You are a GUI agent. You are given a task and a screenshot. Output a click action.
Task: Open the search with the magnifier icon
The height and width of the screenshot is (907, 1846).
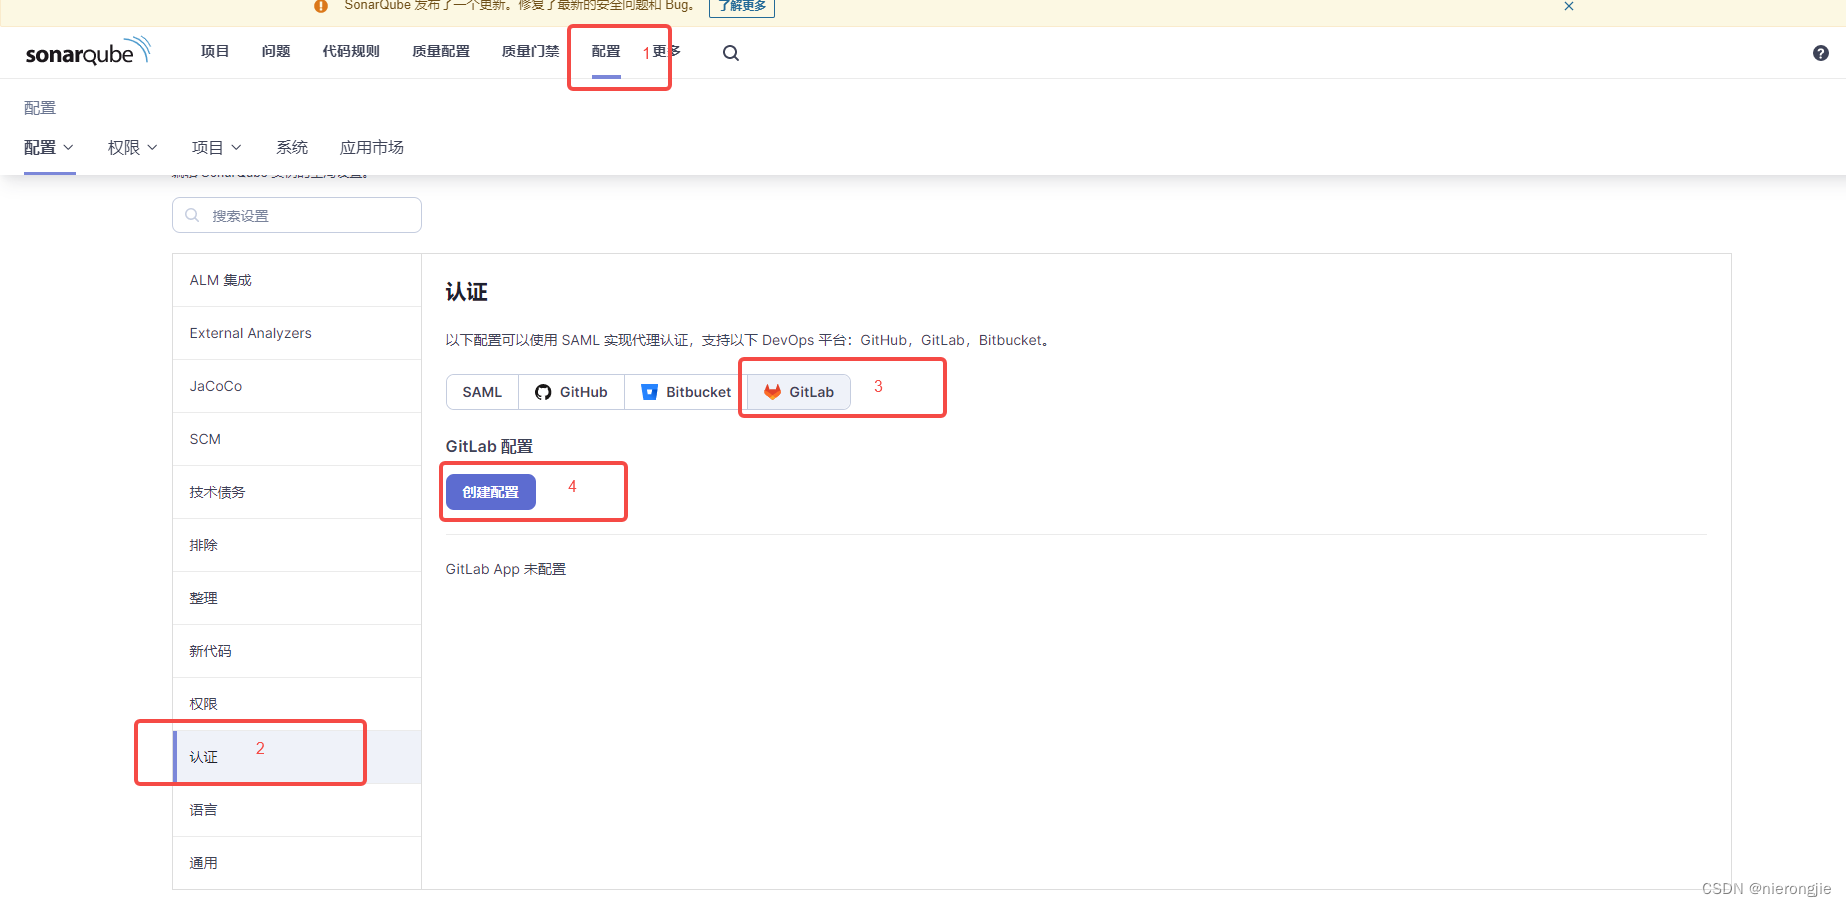click(730, 52)
